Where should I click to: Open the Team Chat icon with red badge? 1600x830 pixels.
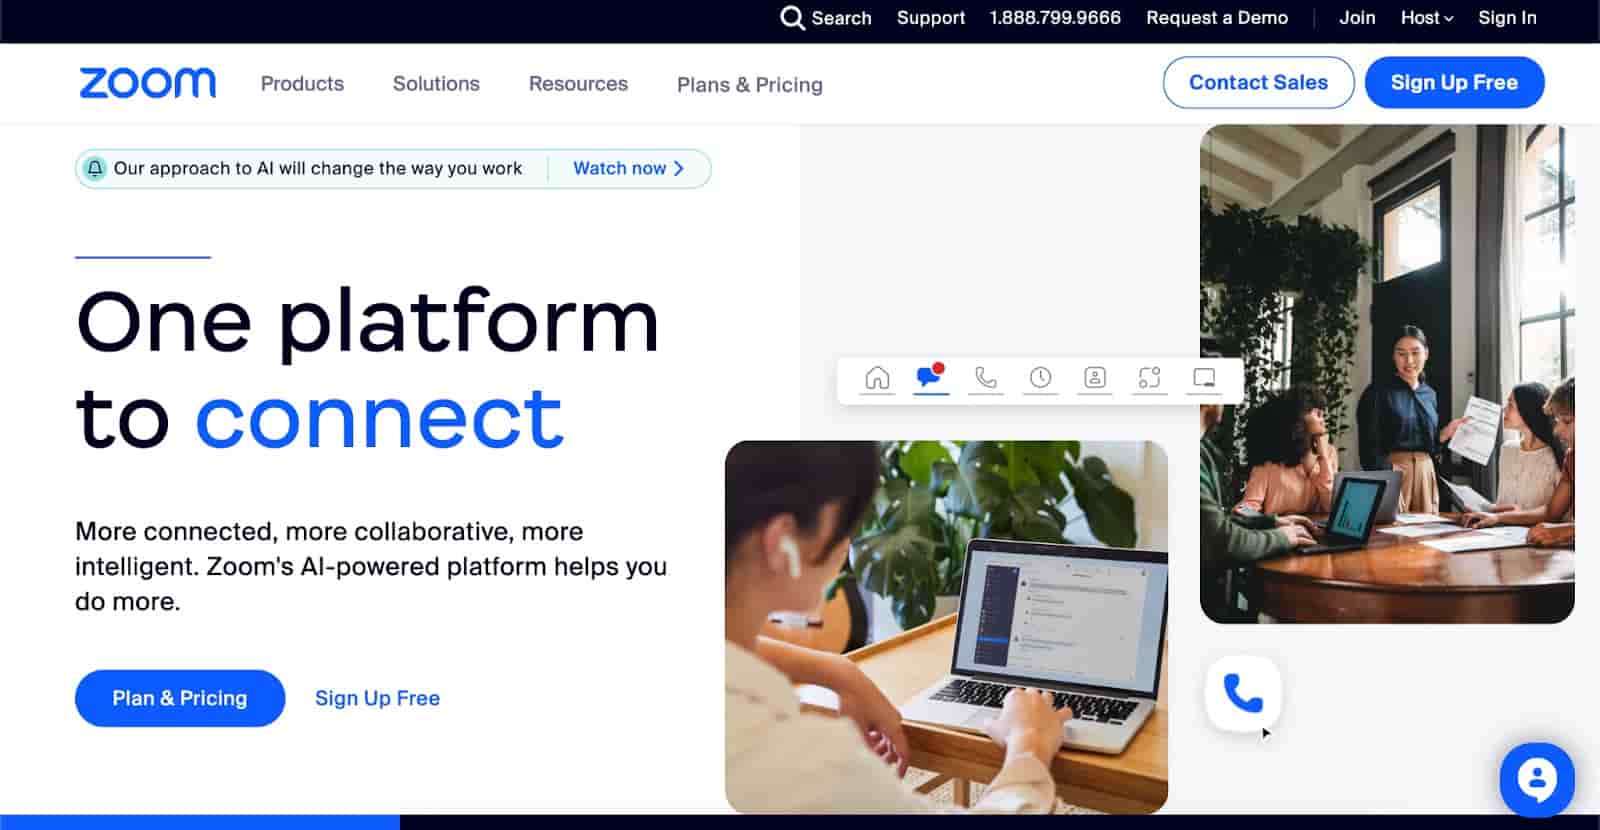click(x=930, y=377)
